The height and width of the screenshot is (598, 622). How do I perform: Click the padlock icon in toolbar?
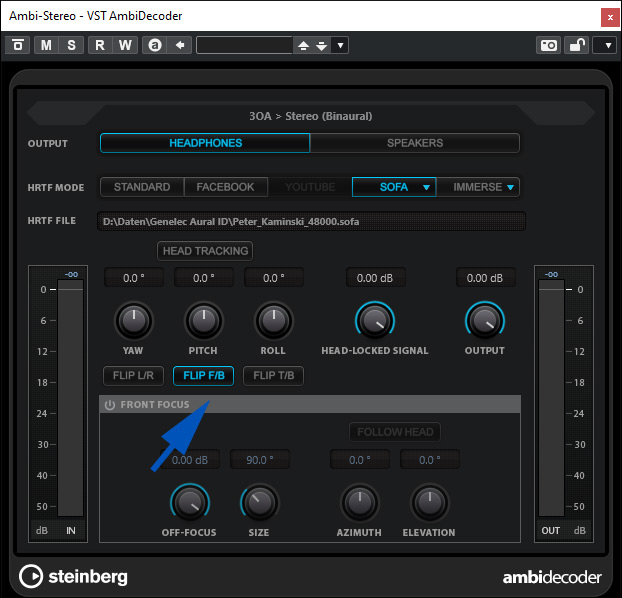pyautogui.click(x=577, y=45)
